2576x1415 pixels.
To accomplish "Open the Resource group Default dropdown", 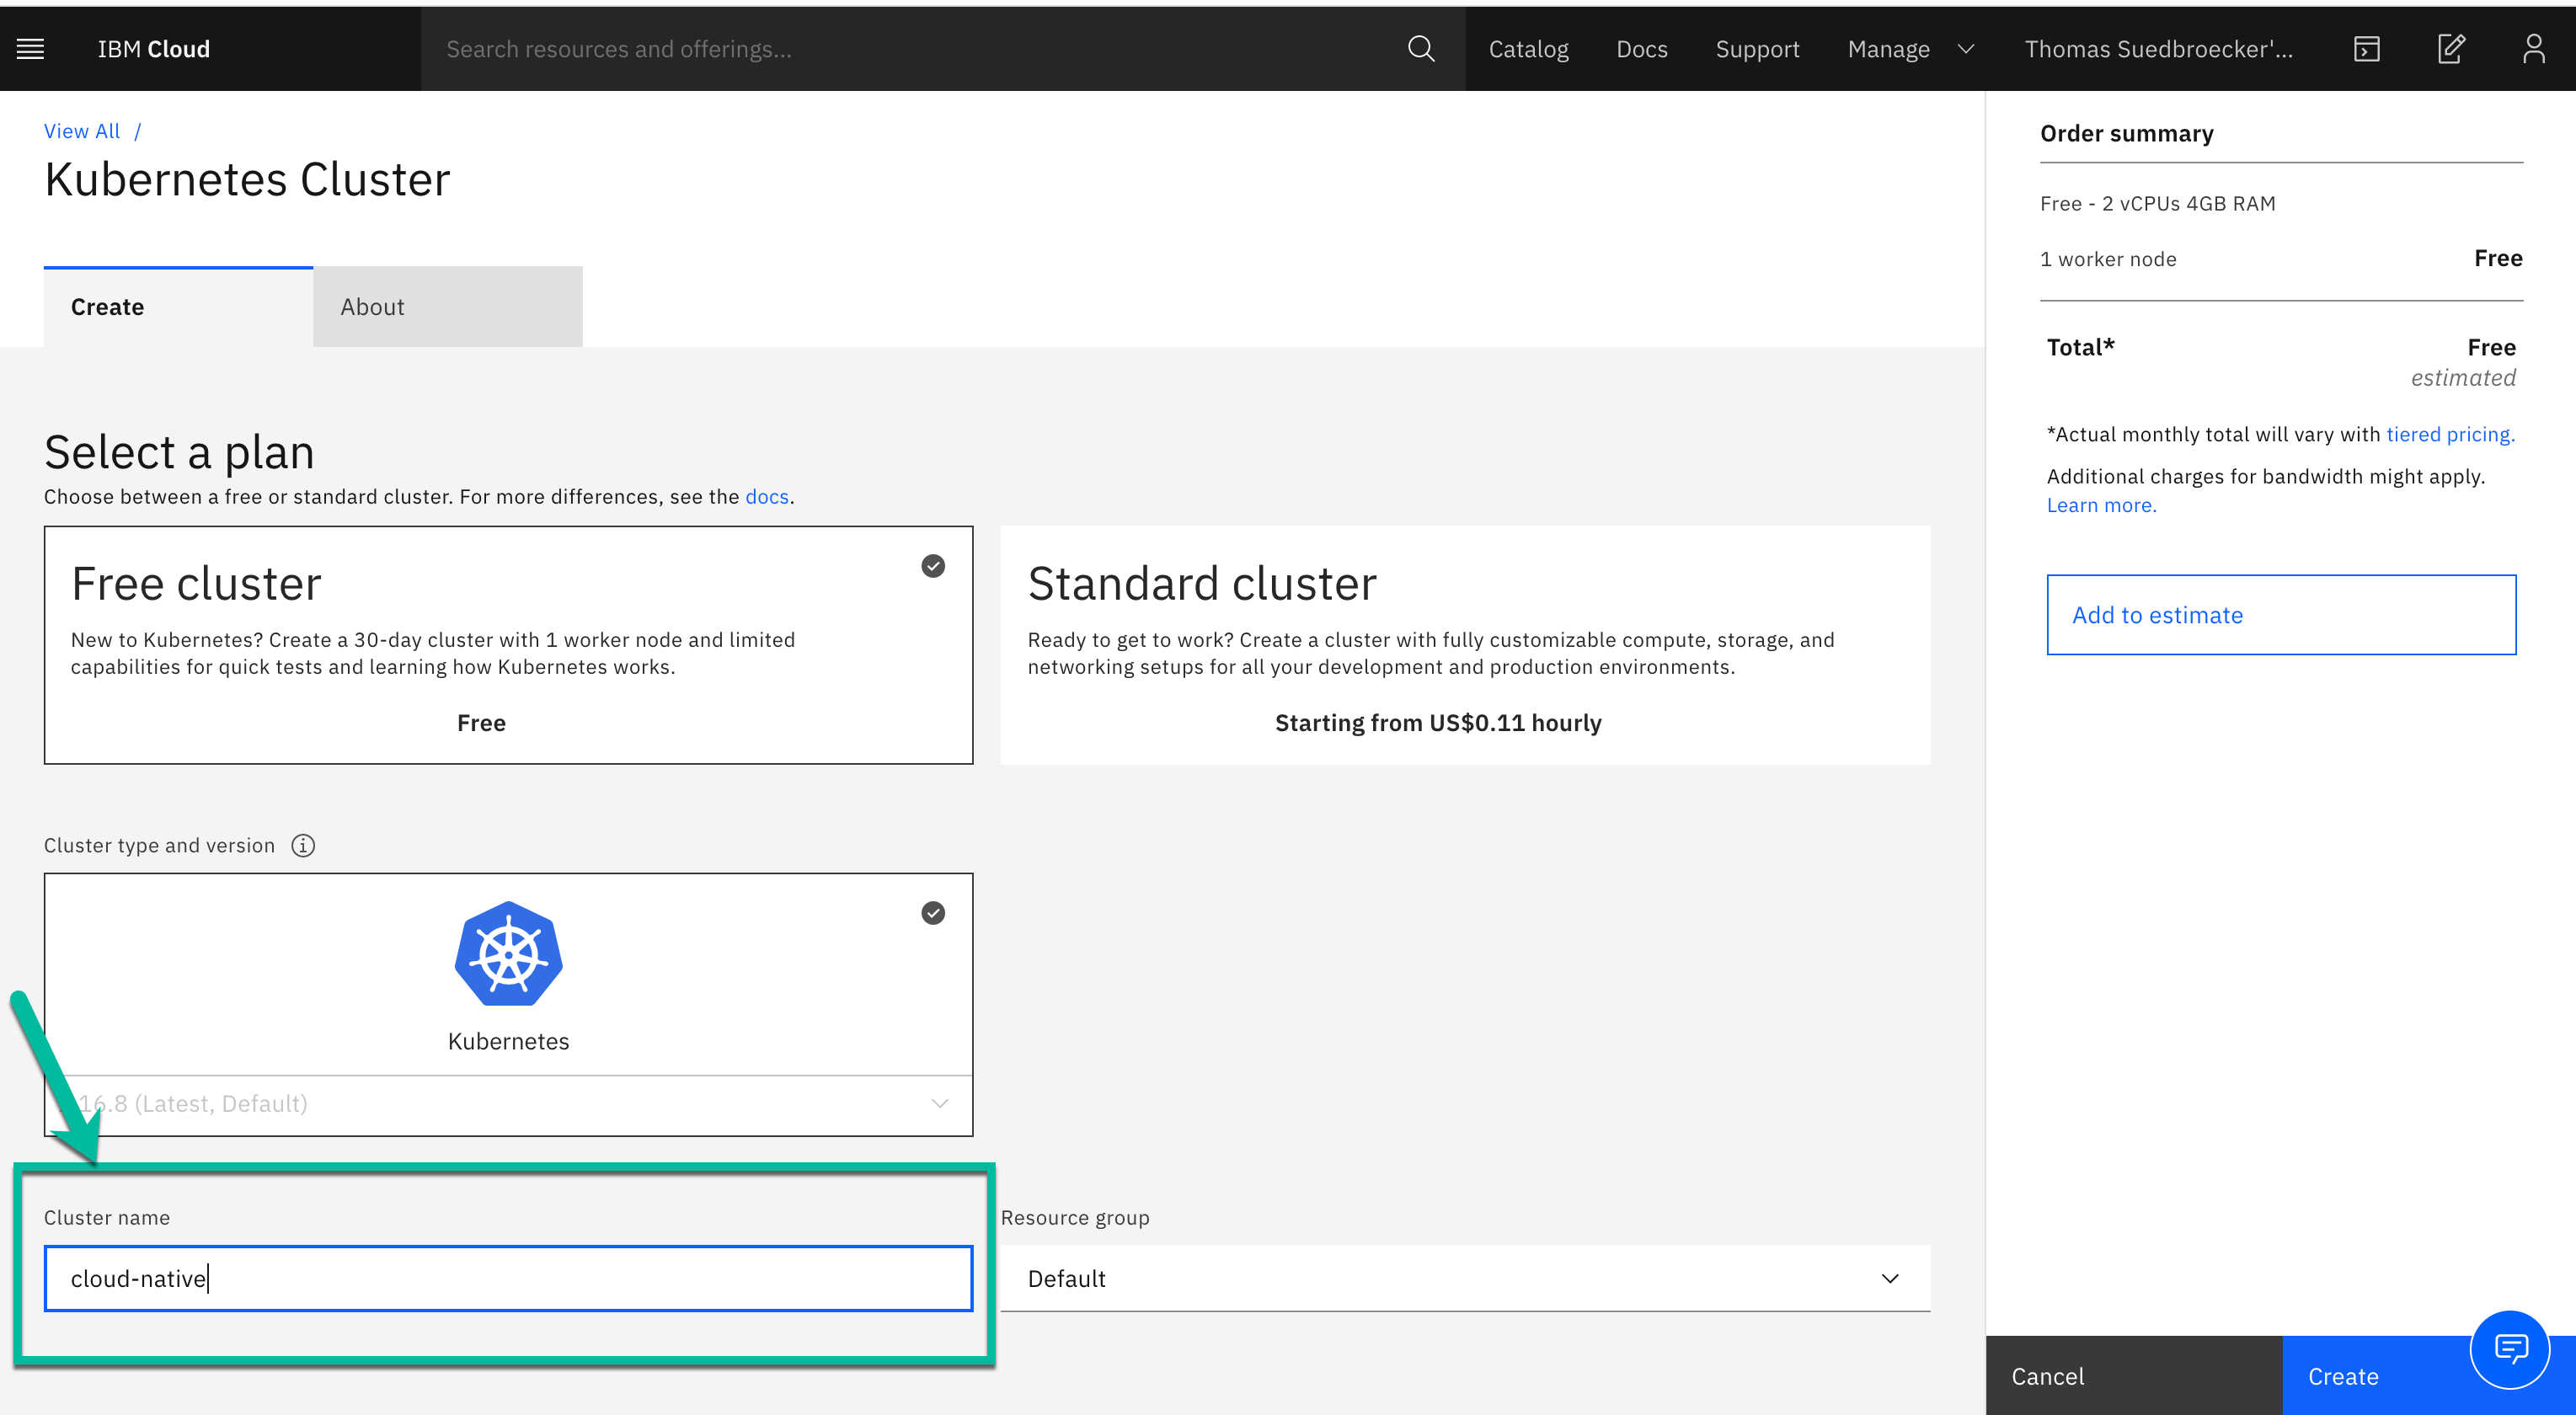I will [1464, 1278].
